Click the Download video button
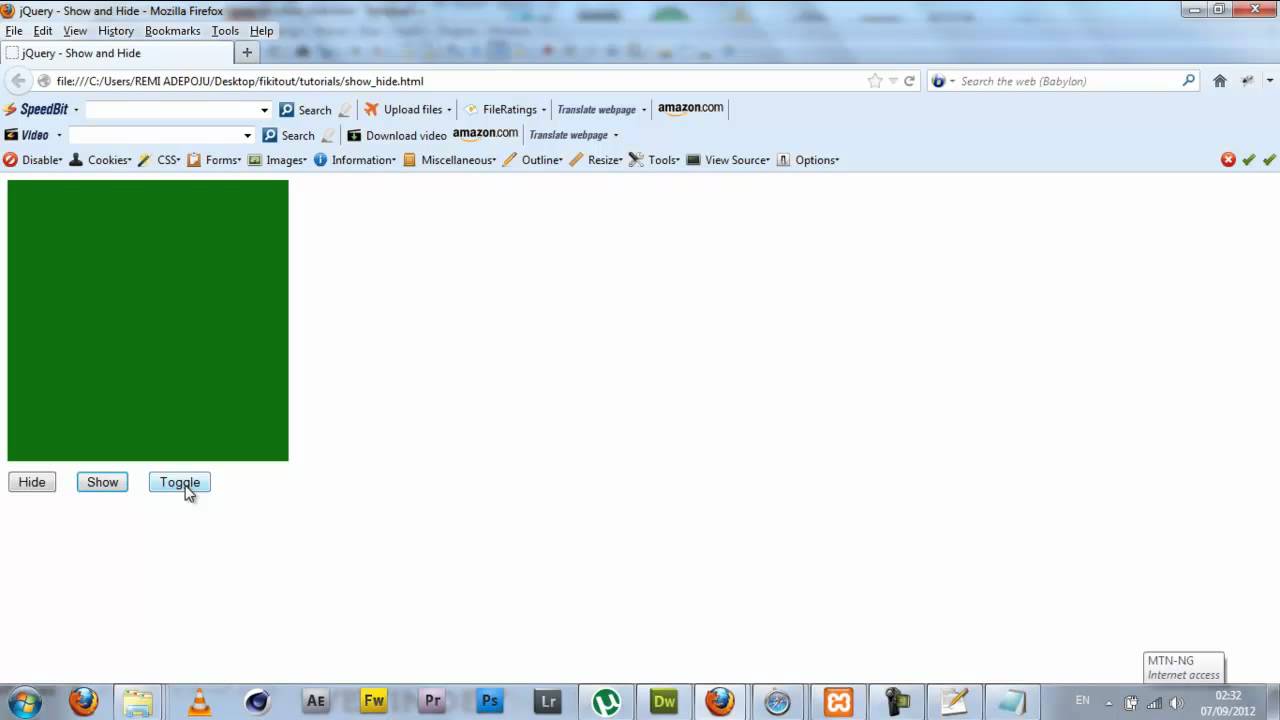 (x=397, y=135)
